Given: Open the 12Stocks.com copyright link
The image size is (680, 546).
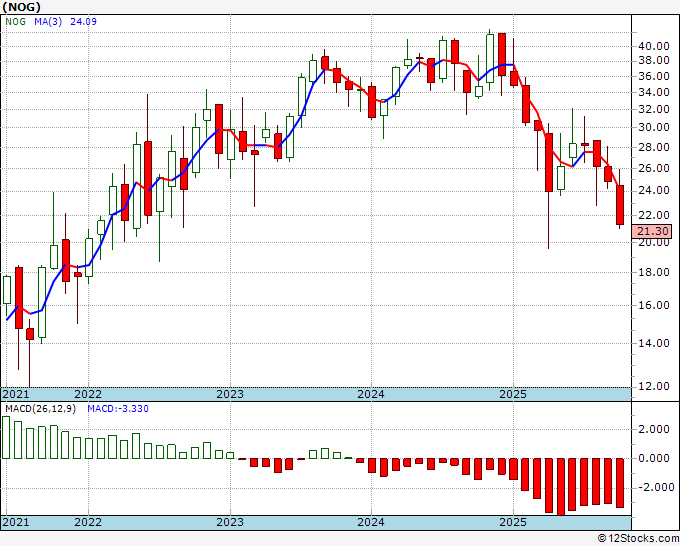Looking at the screenshot, I should click(638, 538).
